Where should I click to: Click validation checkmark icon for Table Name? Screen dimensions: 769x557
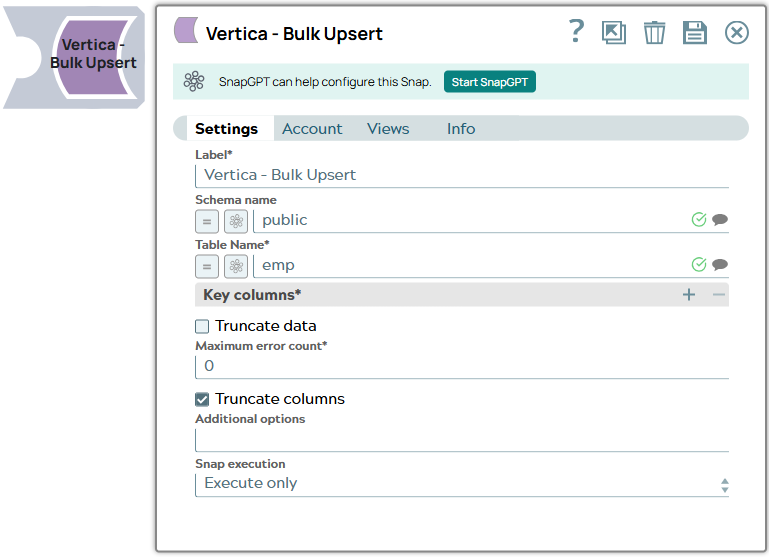[x=699, y=265]
